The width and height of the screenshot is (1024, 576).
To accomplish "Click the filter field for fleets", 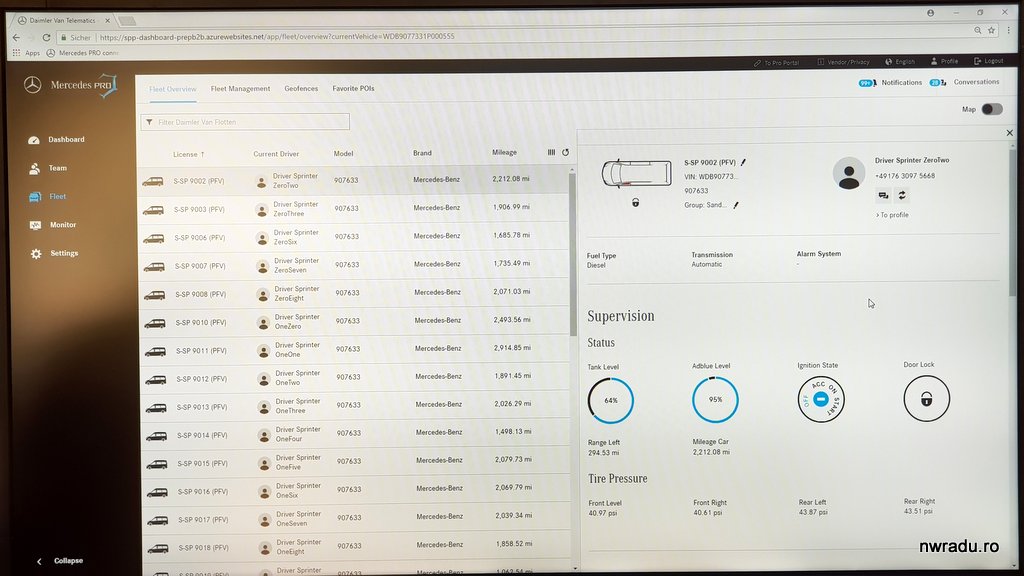I will click(245, 122).
